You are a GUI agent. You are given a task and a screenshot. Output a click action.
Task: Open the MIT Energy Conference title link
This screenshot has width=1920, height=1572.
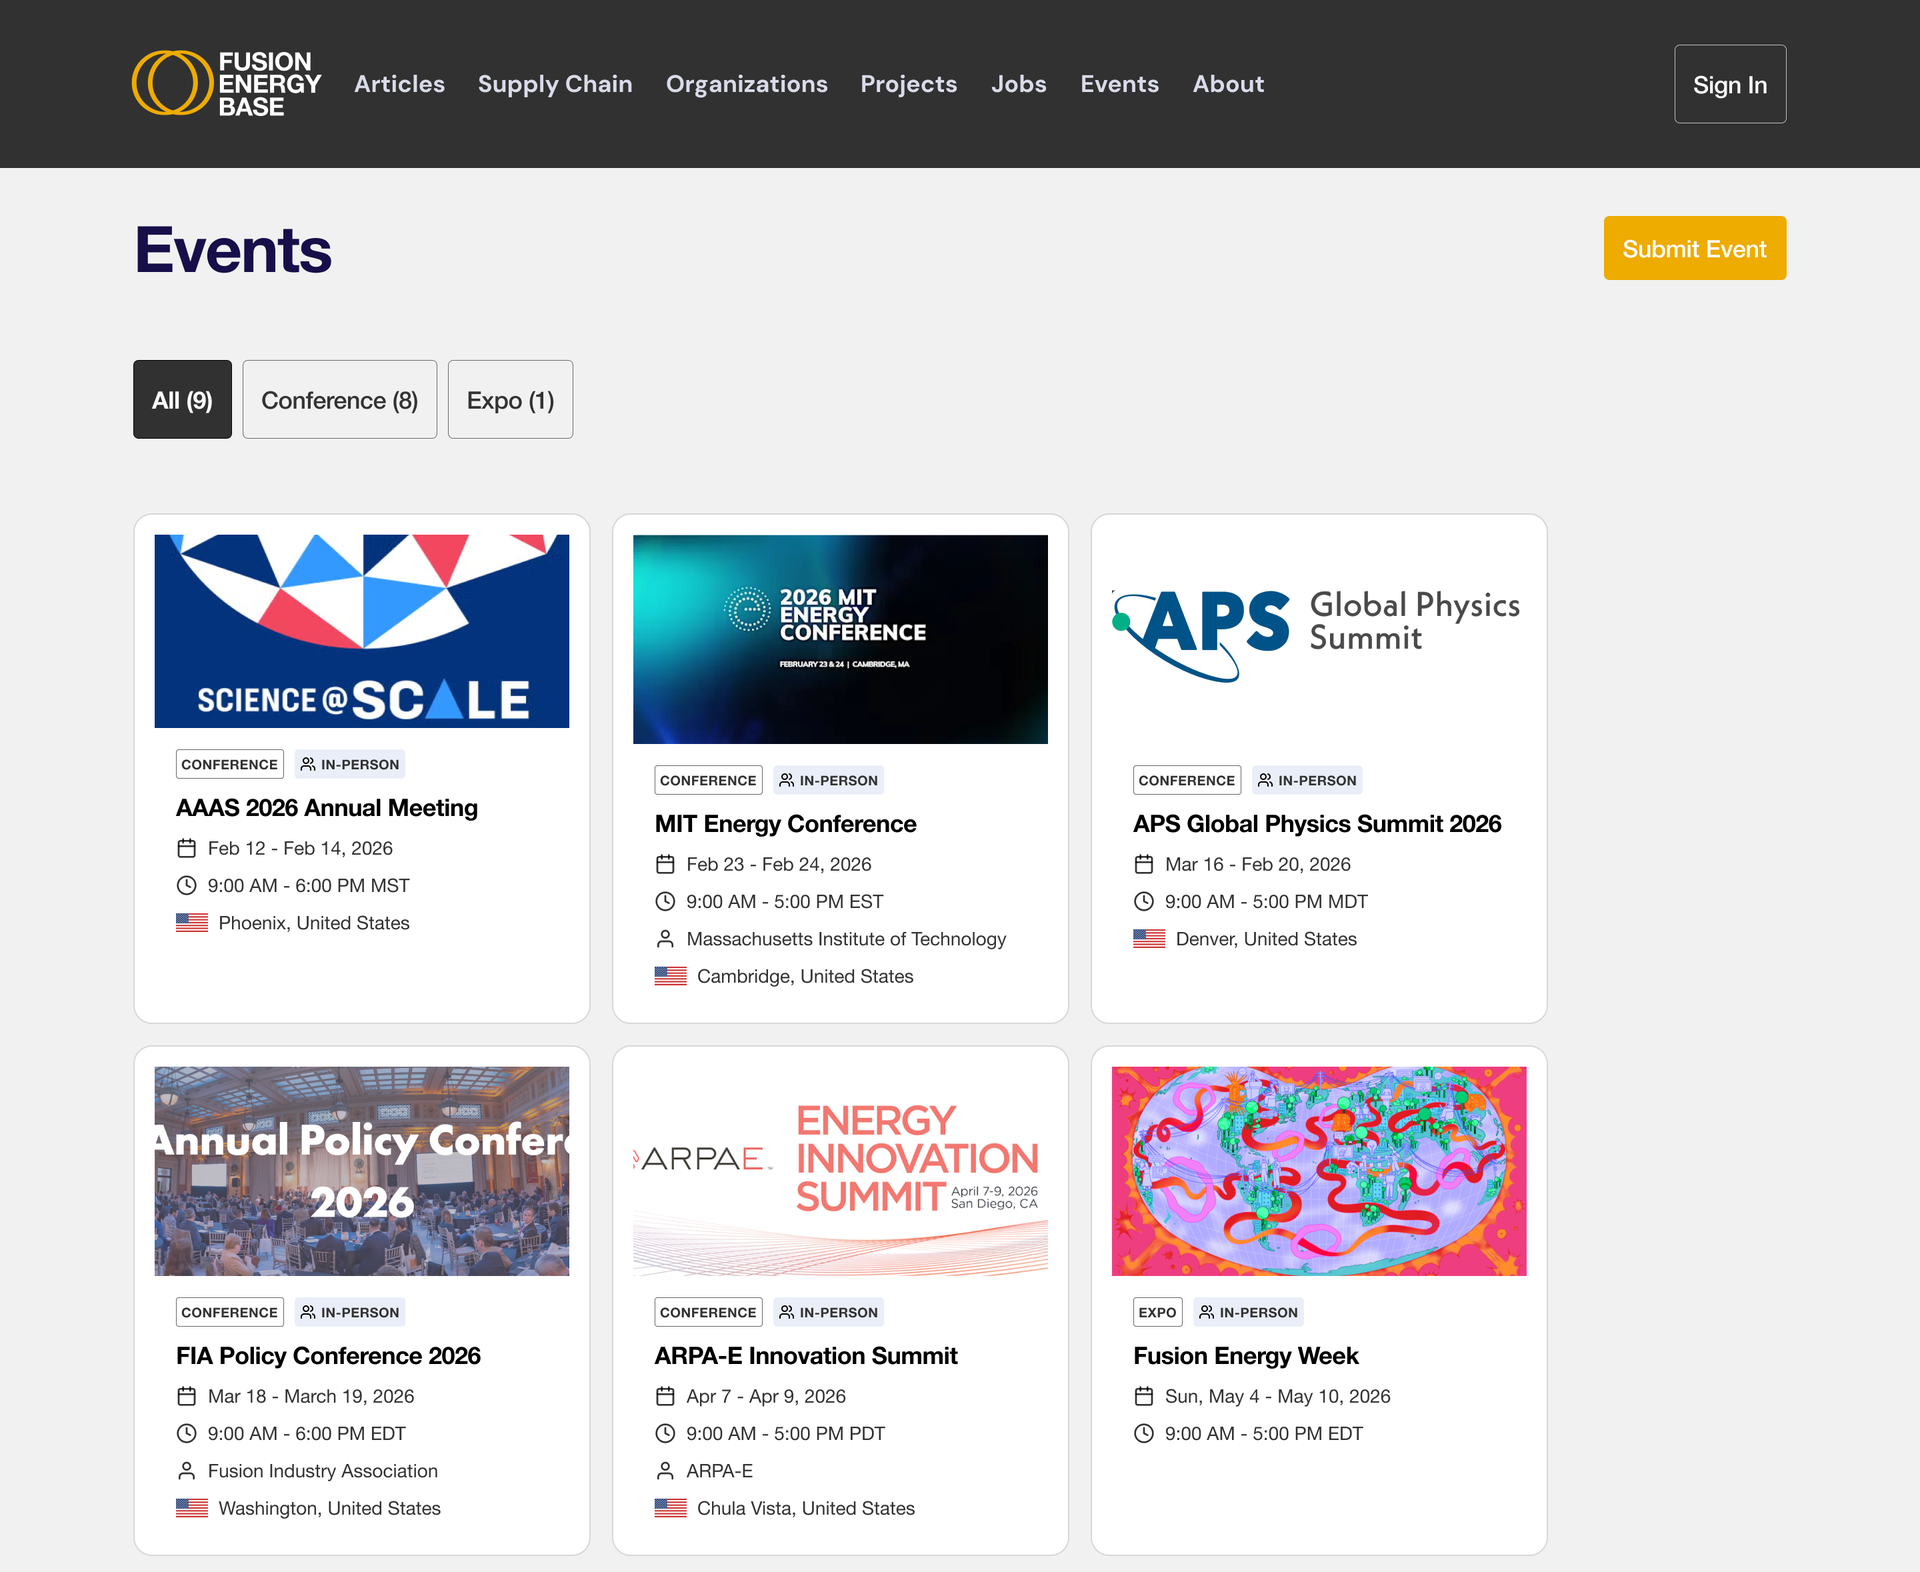pos(785,824)
